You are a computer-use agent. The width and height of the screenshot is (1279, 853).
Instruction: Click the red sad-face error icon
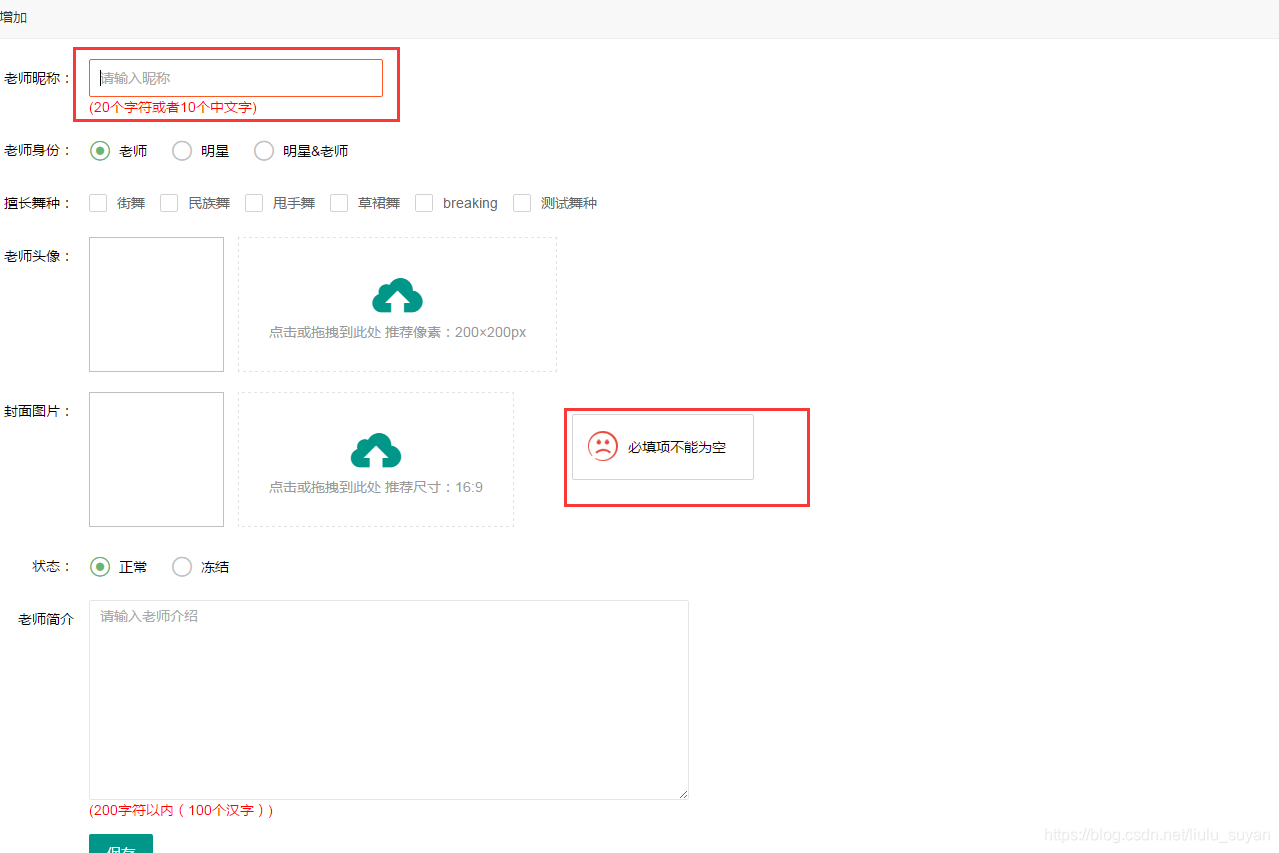coord(602,446)
